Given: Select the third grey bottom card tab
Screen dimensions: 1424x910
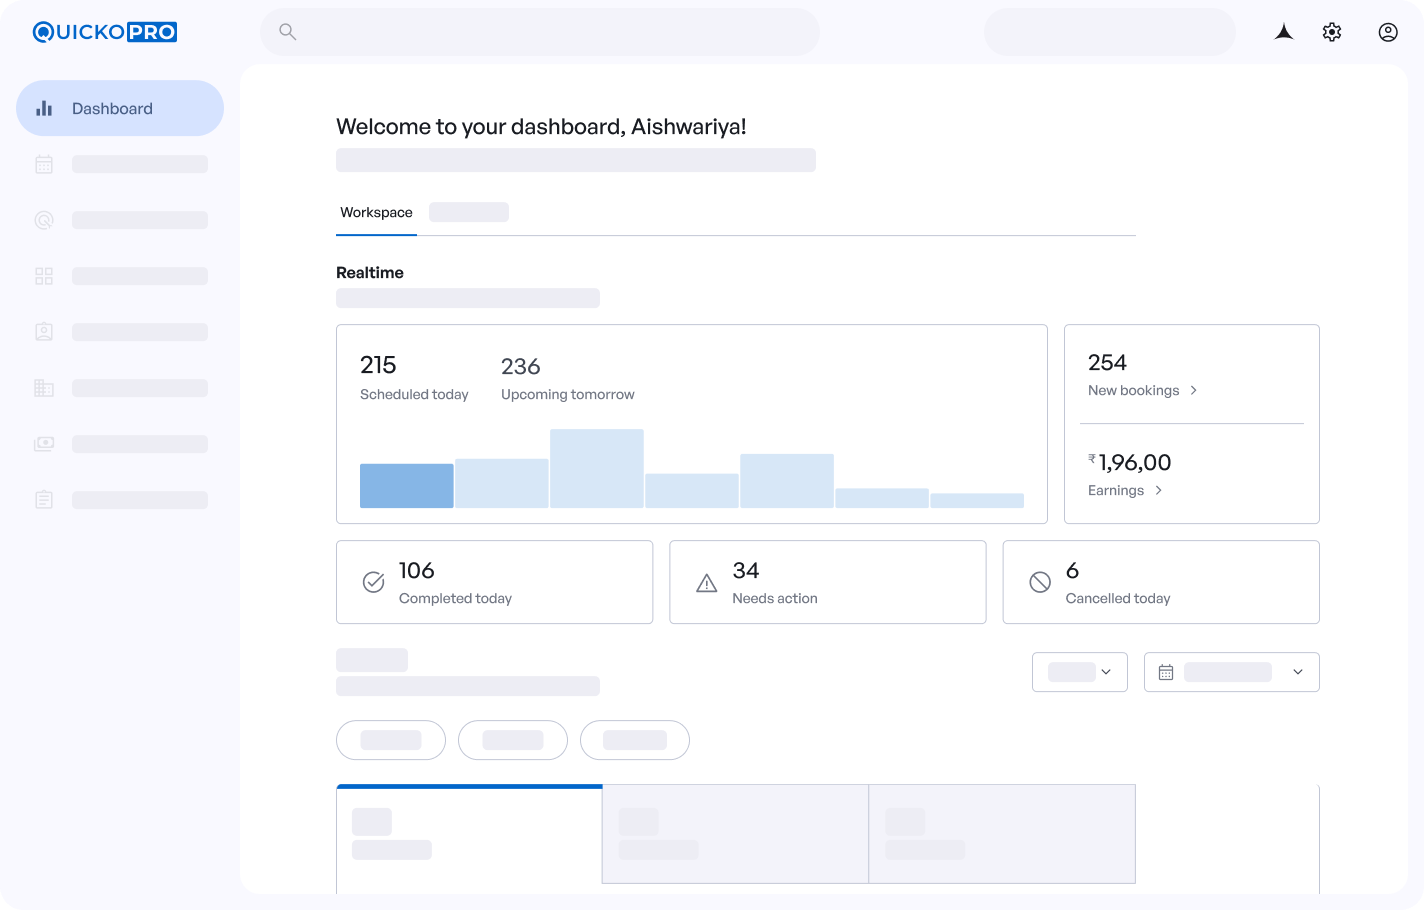Looking at the screenshot, I should pos(1002,834).
